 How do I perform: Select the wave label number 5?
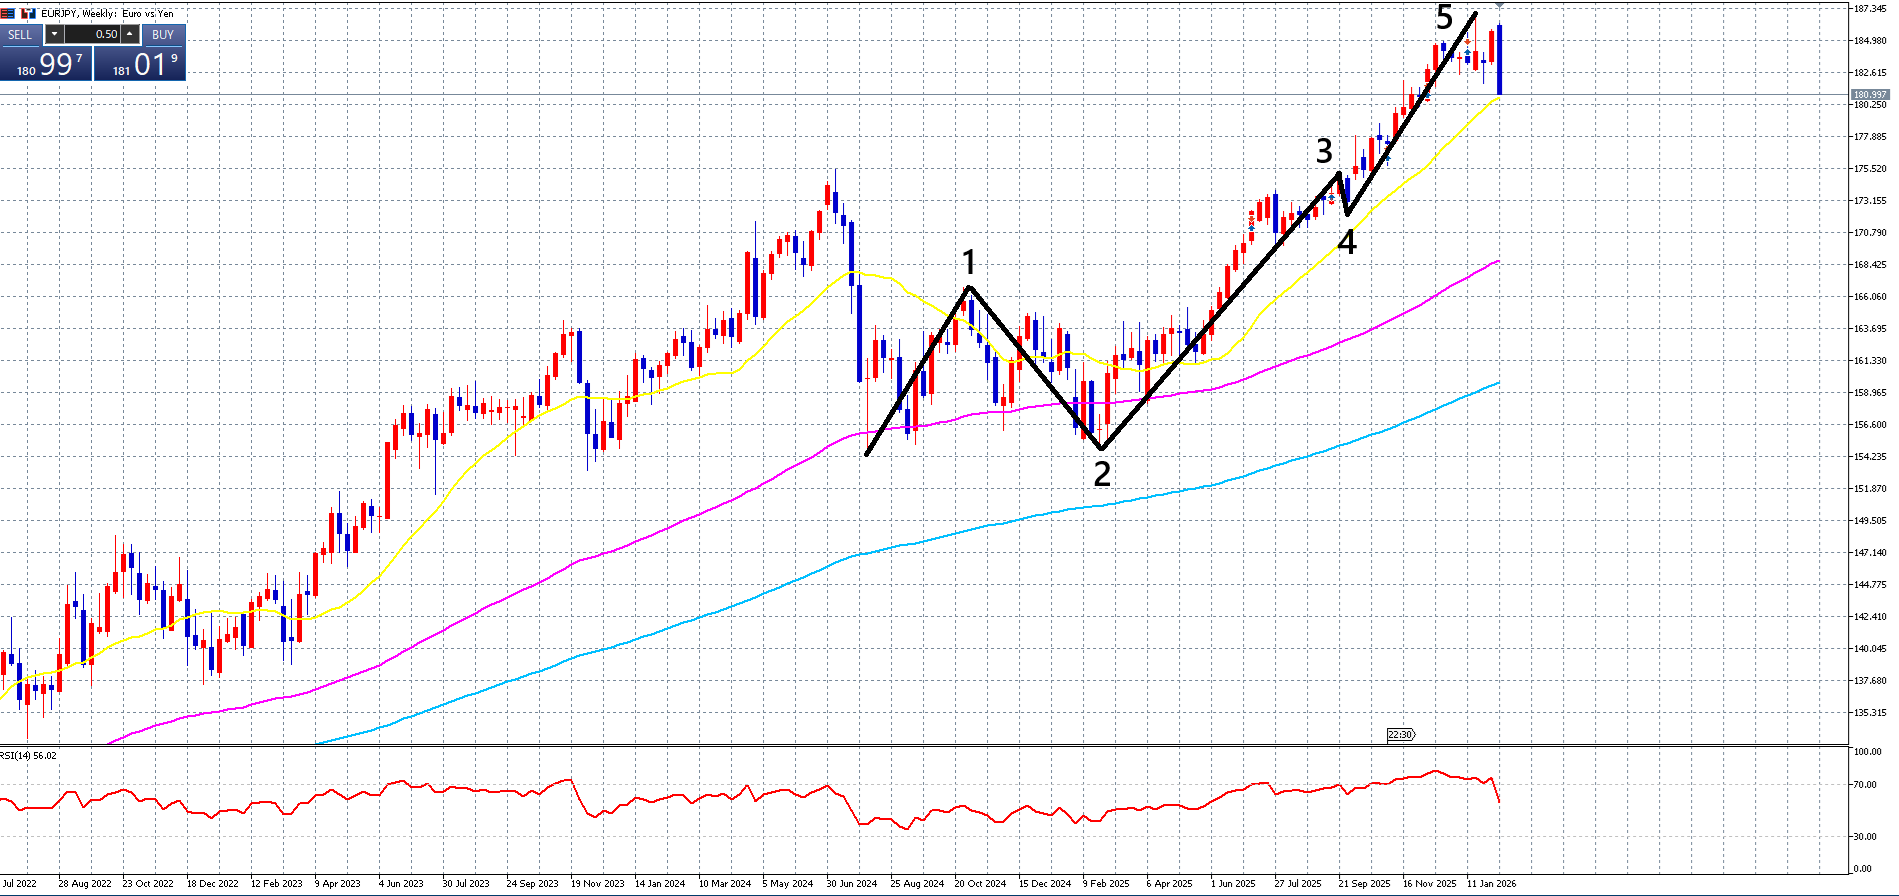pos(1444,17)
